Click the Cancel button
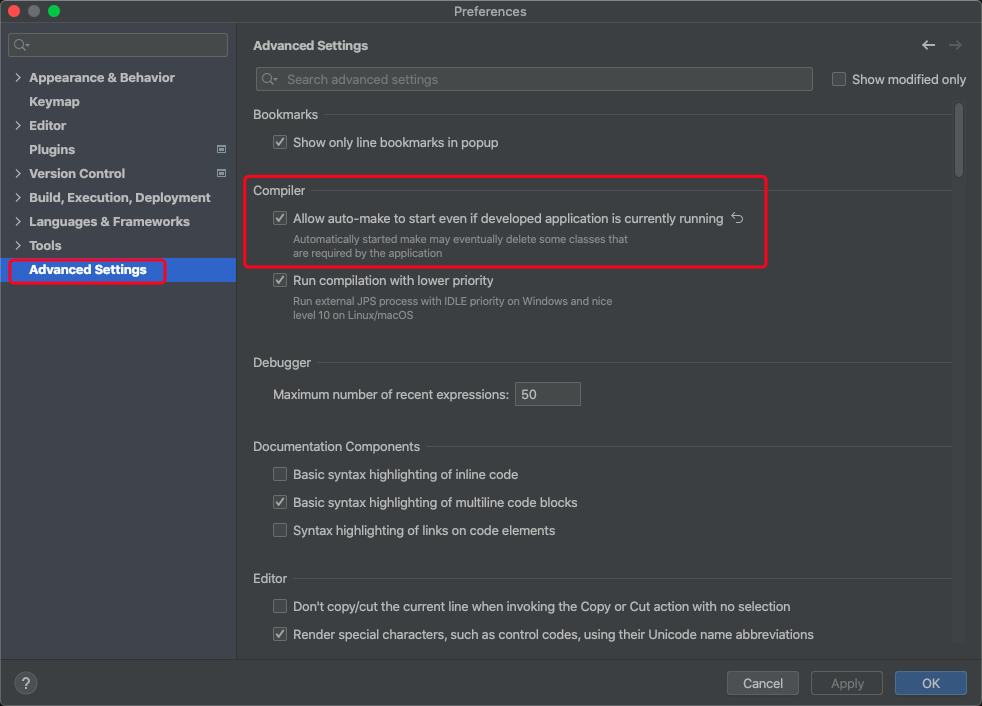The height and width of the screenshot is (706, 982). pos(762,683)
